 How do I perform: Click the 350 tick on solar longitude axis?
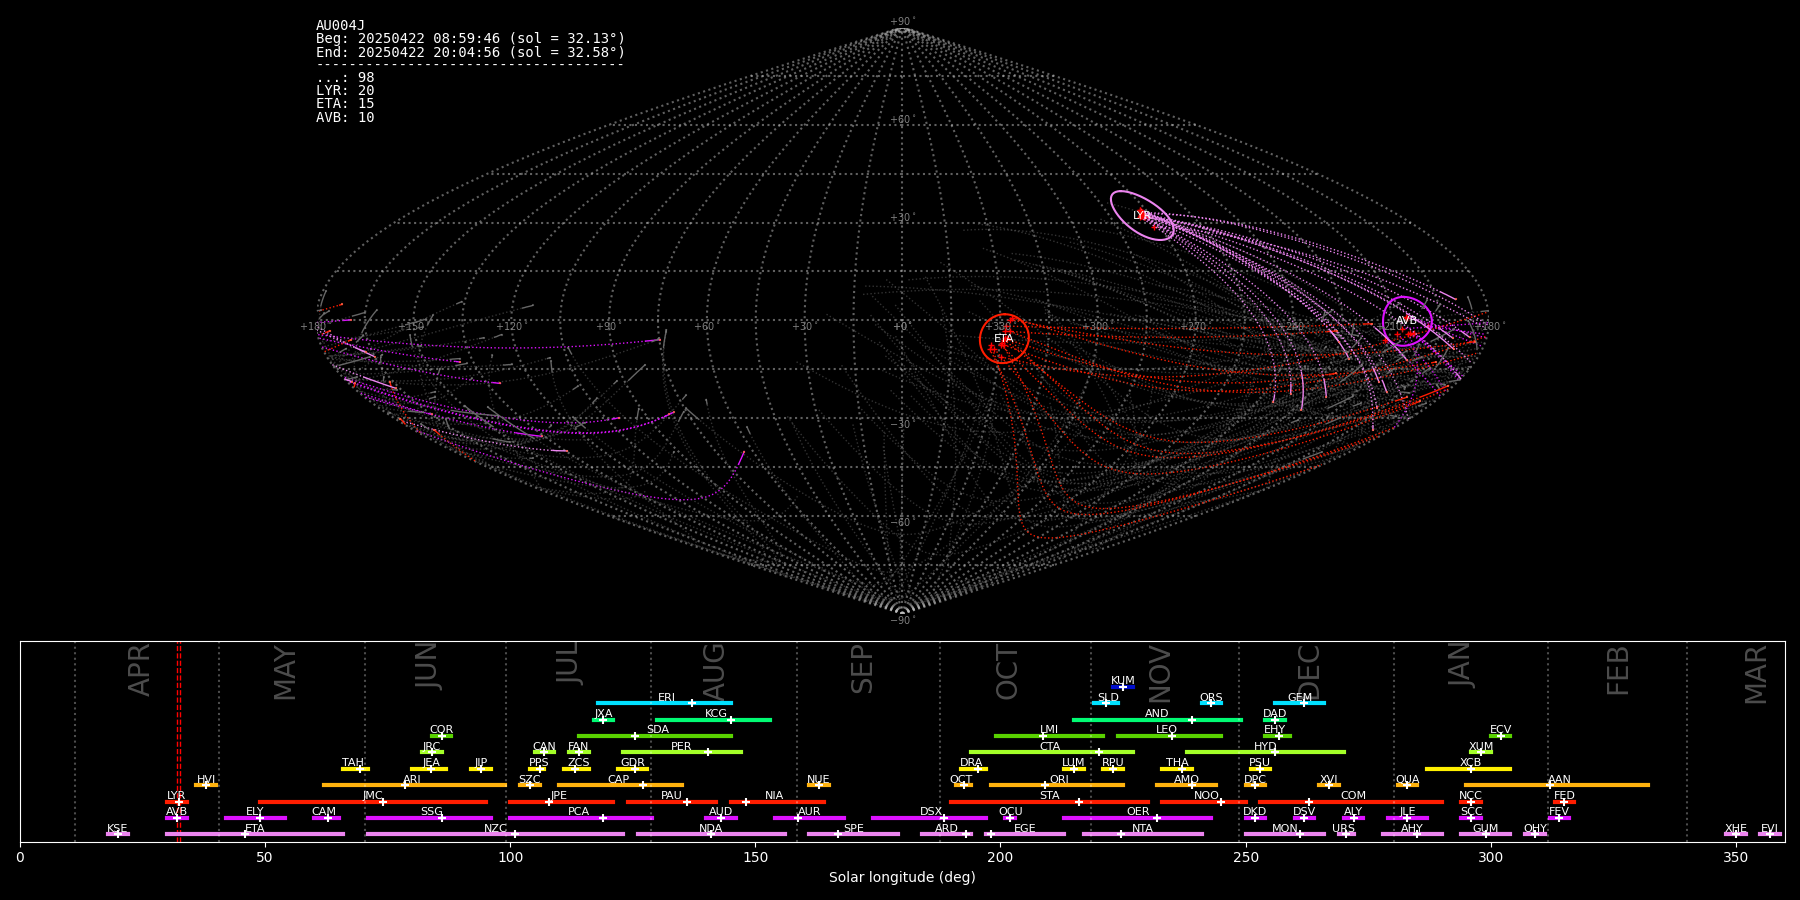pos(1736,857)
